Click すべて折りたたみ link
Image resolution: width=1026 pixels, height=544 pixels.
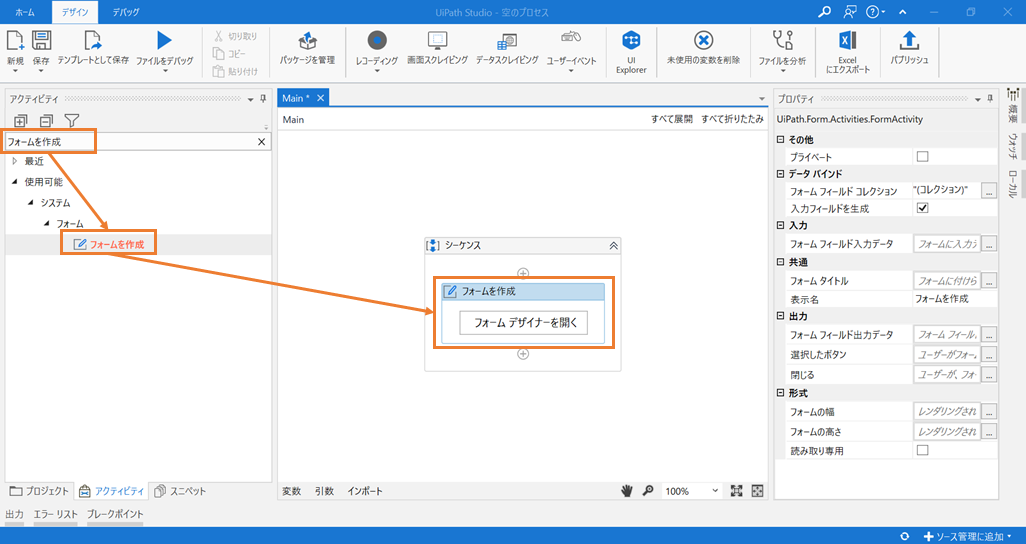pos(732,119)
